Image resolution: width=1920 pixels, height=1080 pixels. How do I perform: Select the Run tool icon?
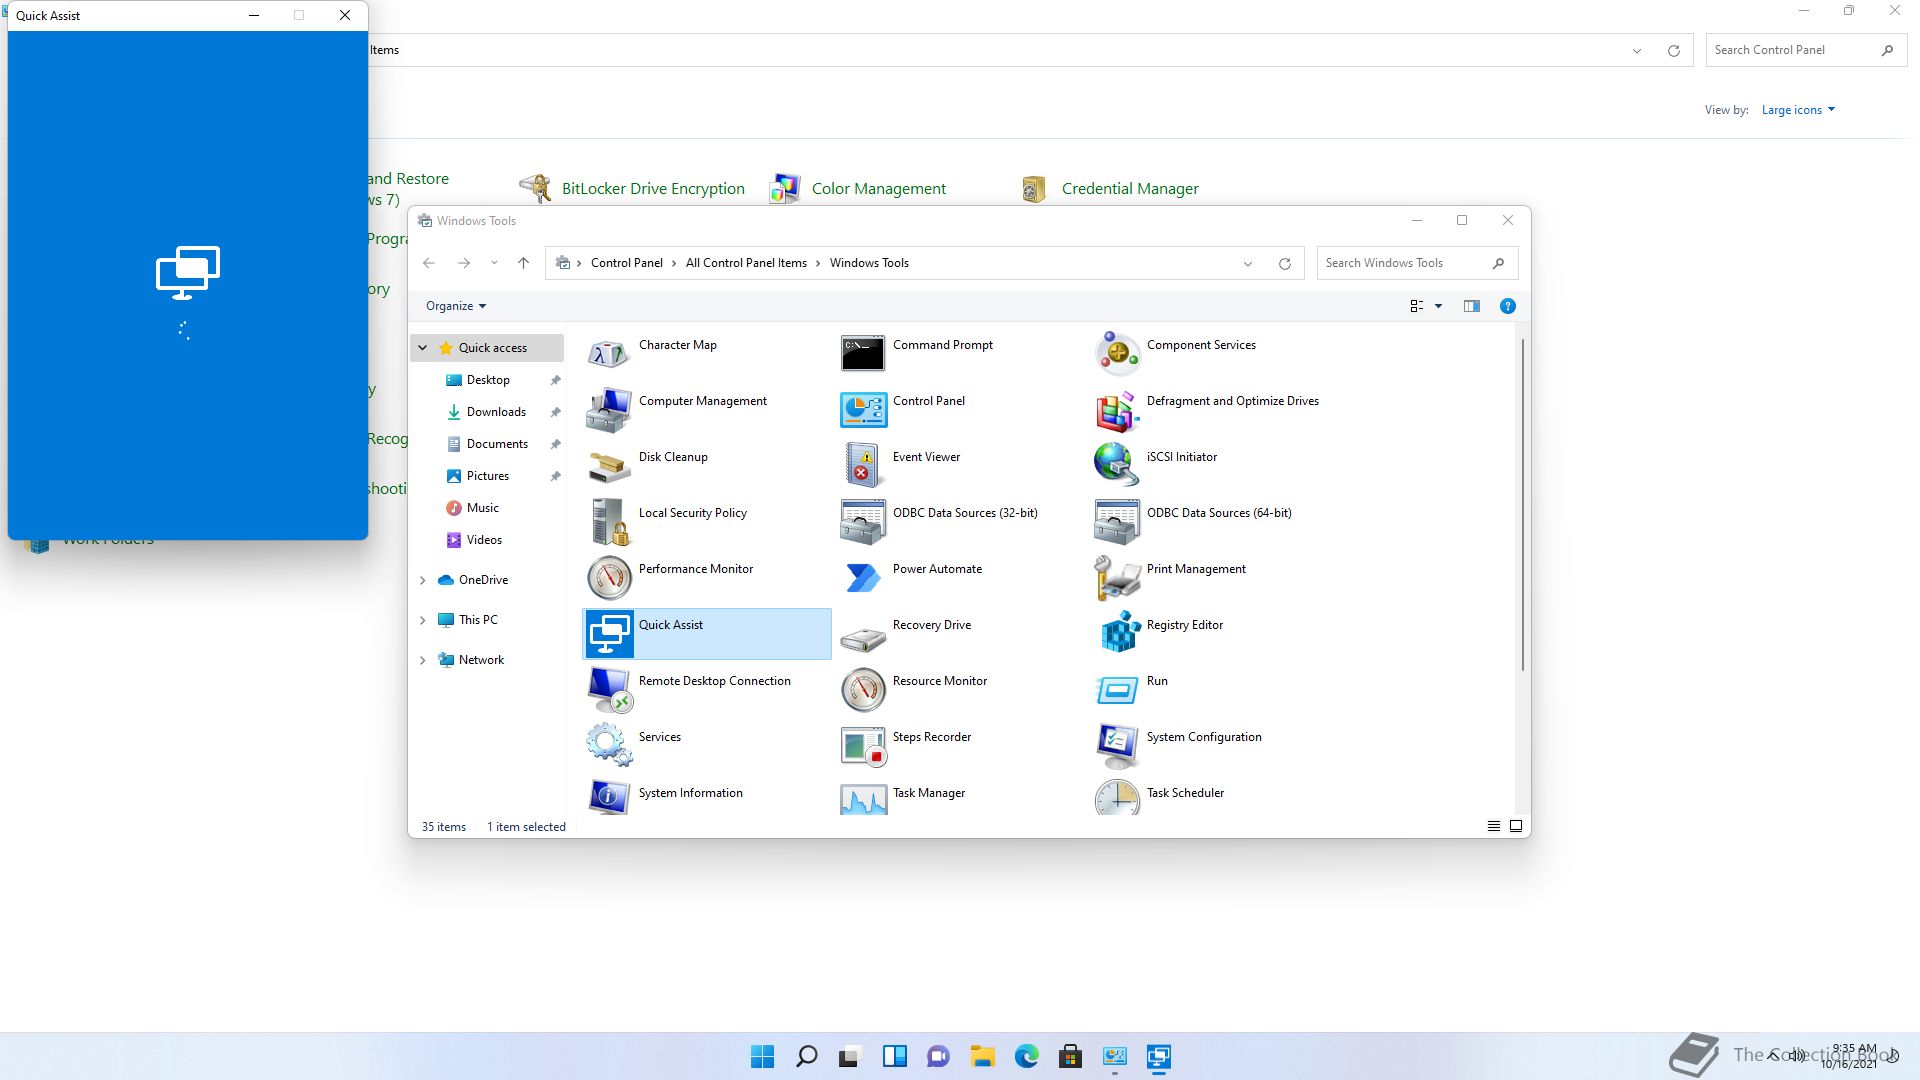point(1117,689)
